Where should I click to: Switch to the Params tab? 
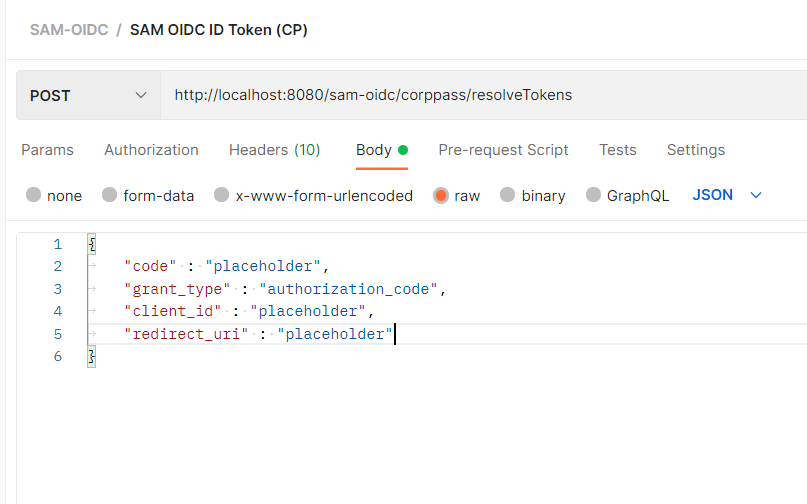click(47, 150)
